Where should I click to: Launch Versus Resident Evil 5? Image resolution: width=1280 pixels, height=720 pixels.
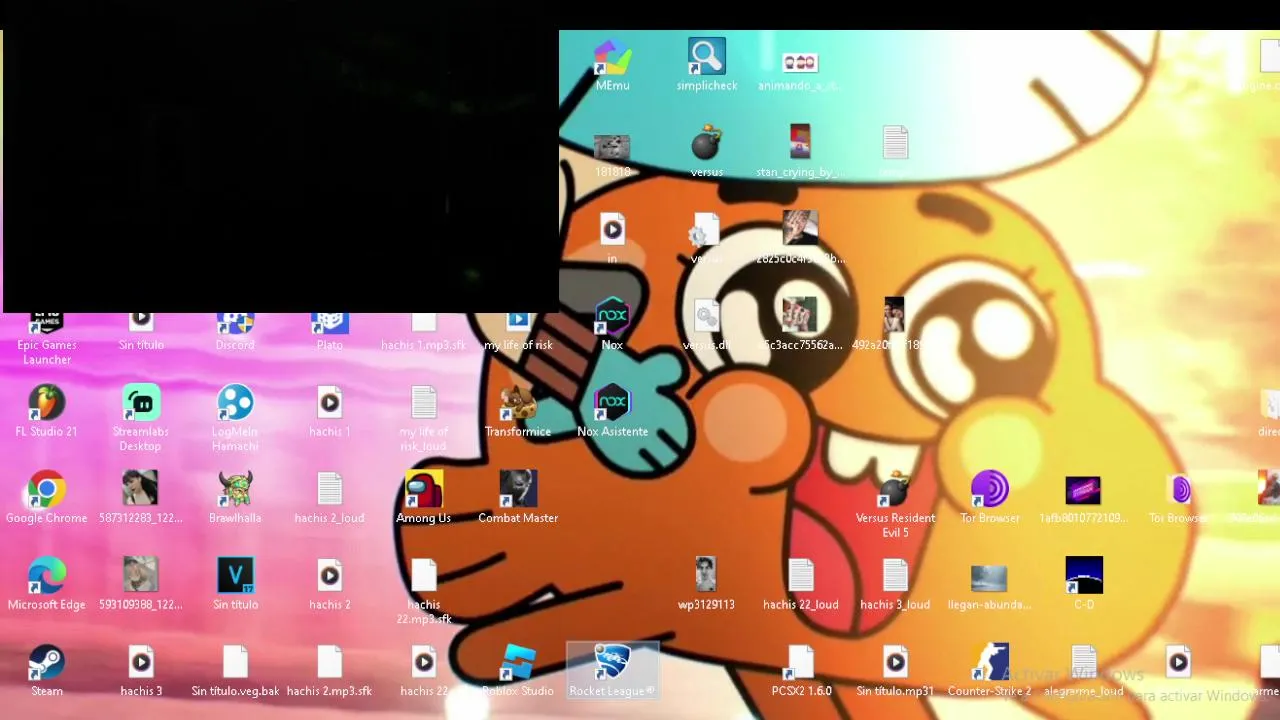pos(895,504)
